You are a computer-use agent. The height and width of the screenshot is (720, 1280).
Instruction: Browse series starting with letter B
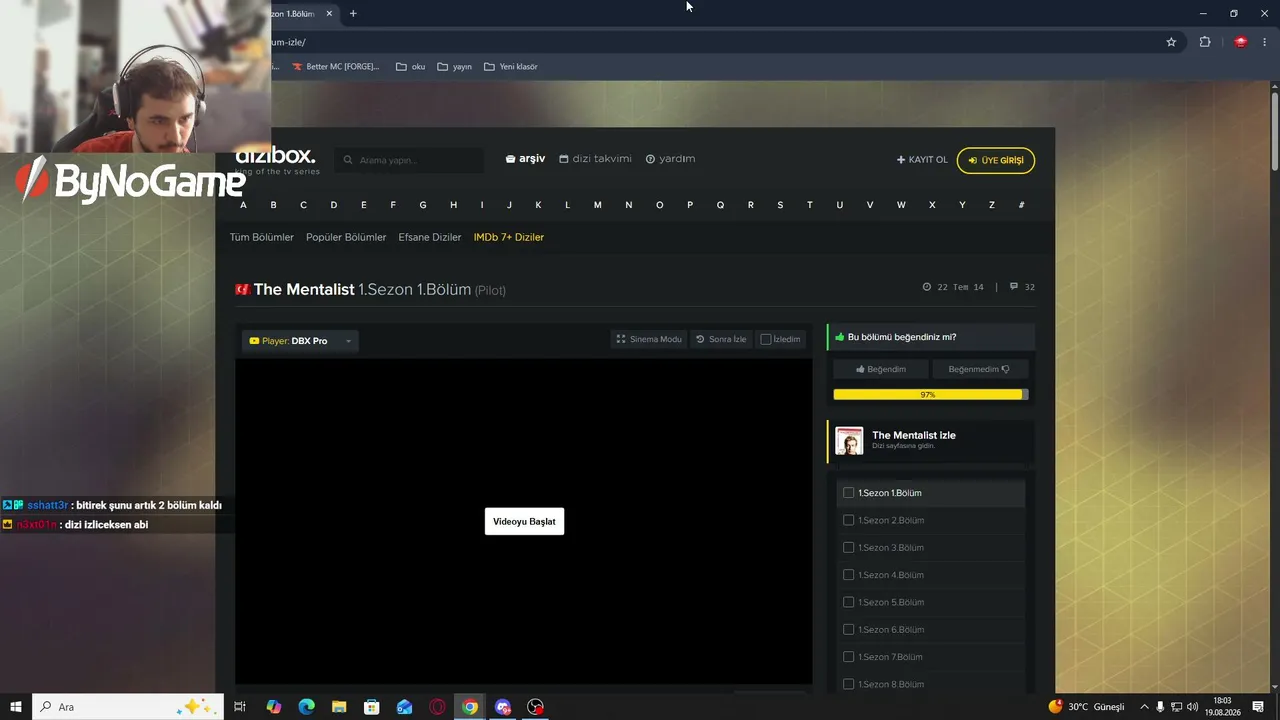pyautogui.click(x=273, y=205)
